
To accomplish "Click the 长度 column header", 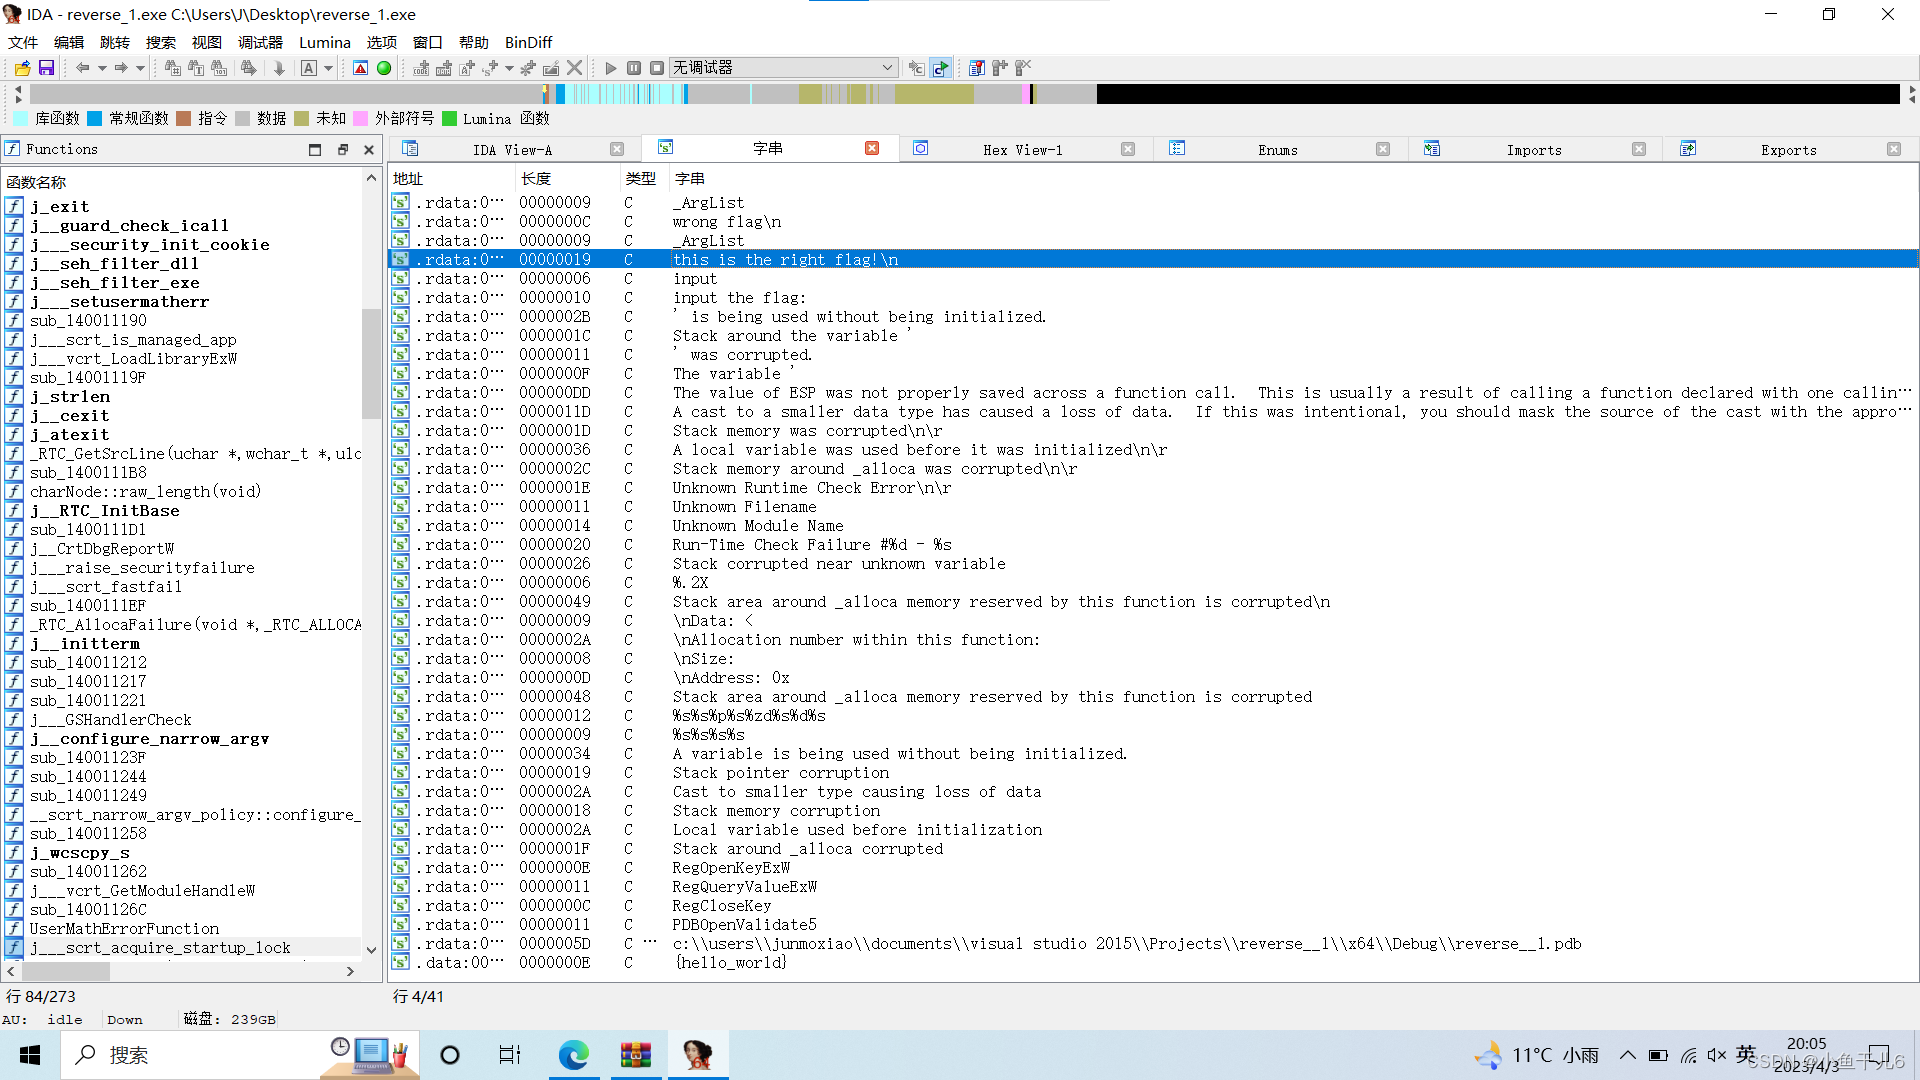I will pos(536,179).
